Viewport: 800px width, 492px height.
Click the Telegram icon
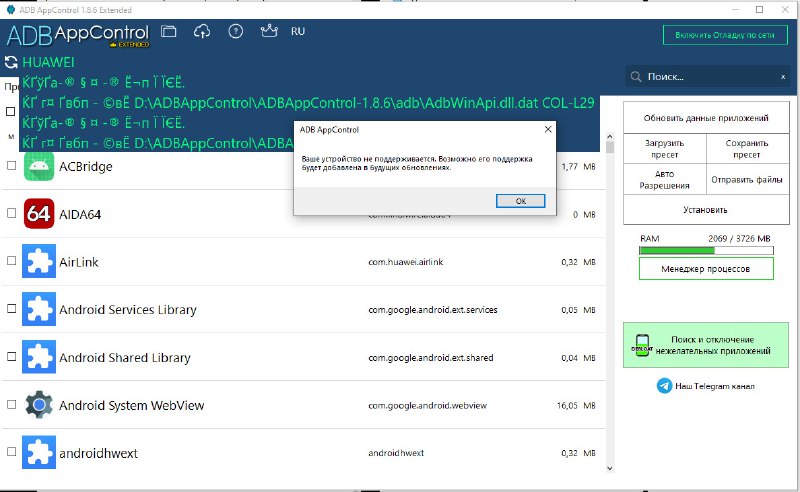tap(664, 386)
